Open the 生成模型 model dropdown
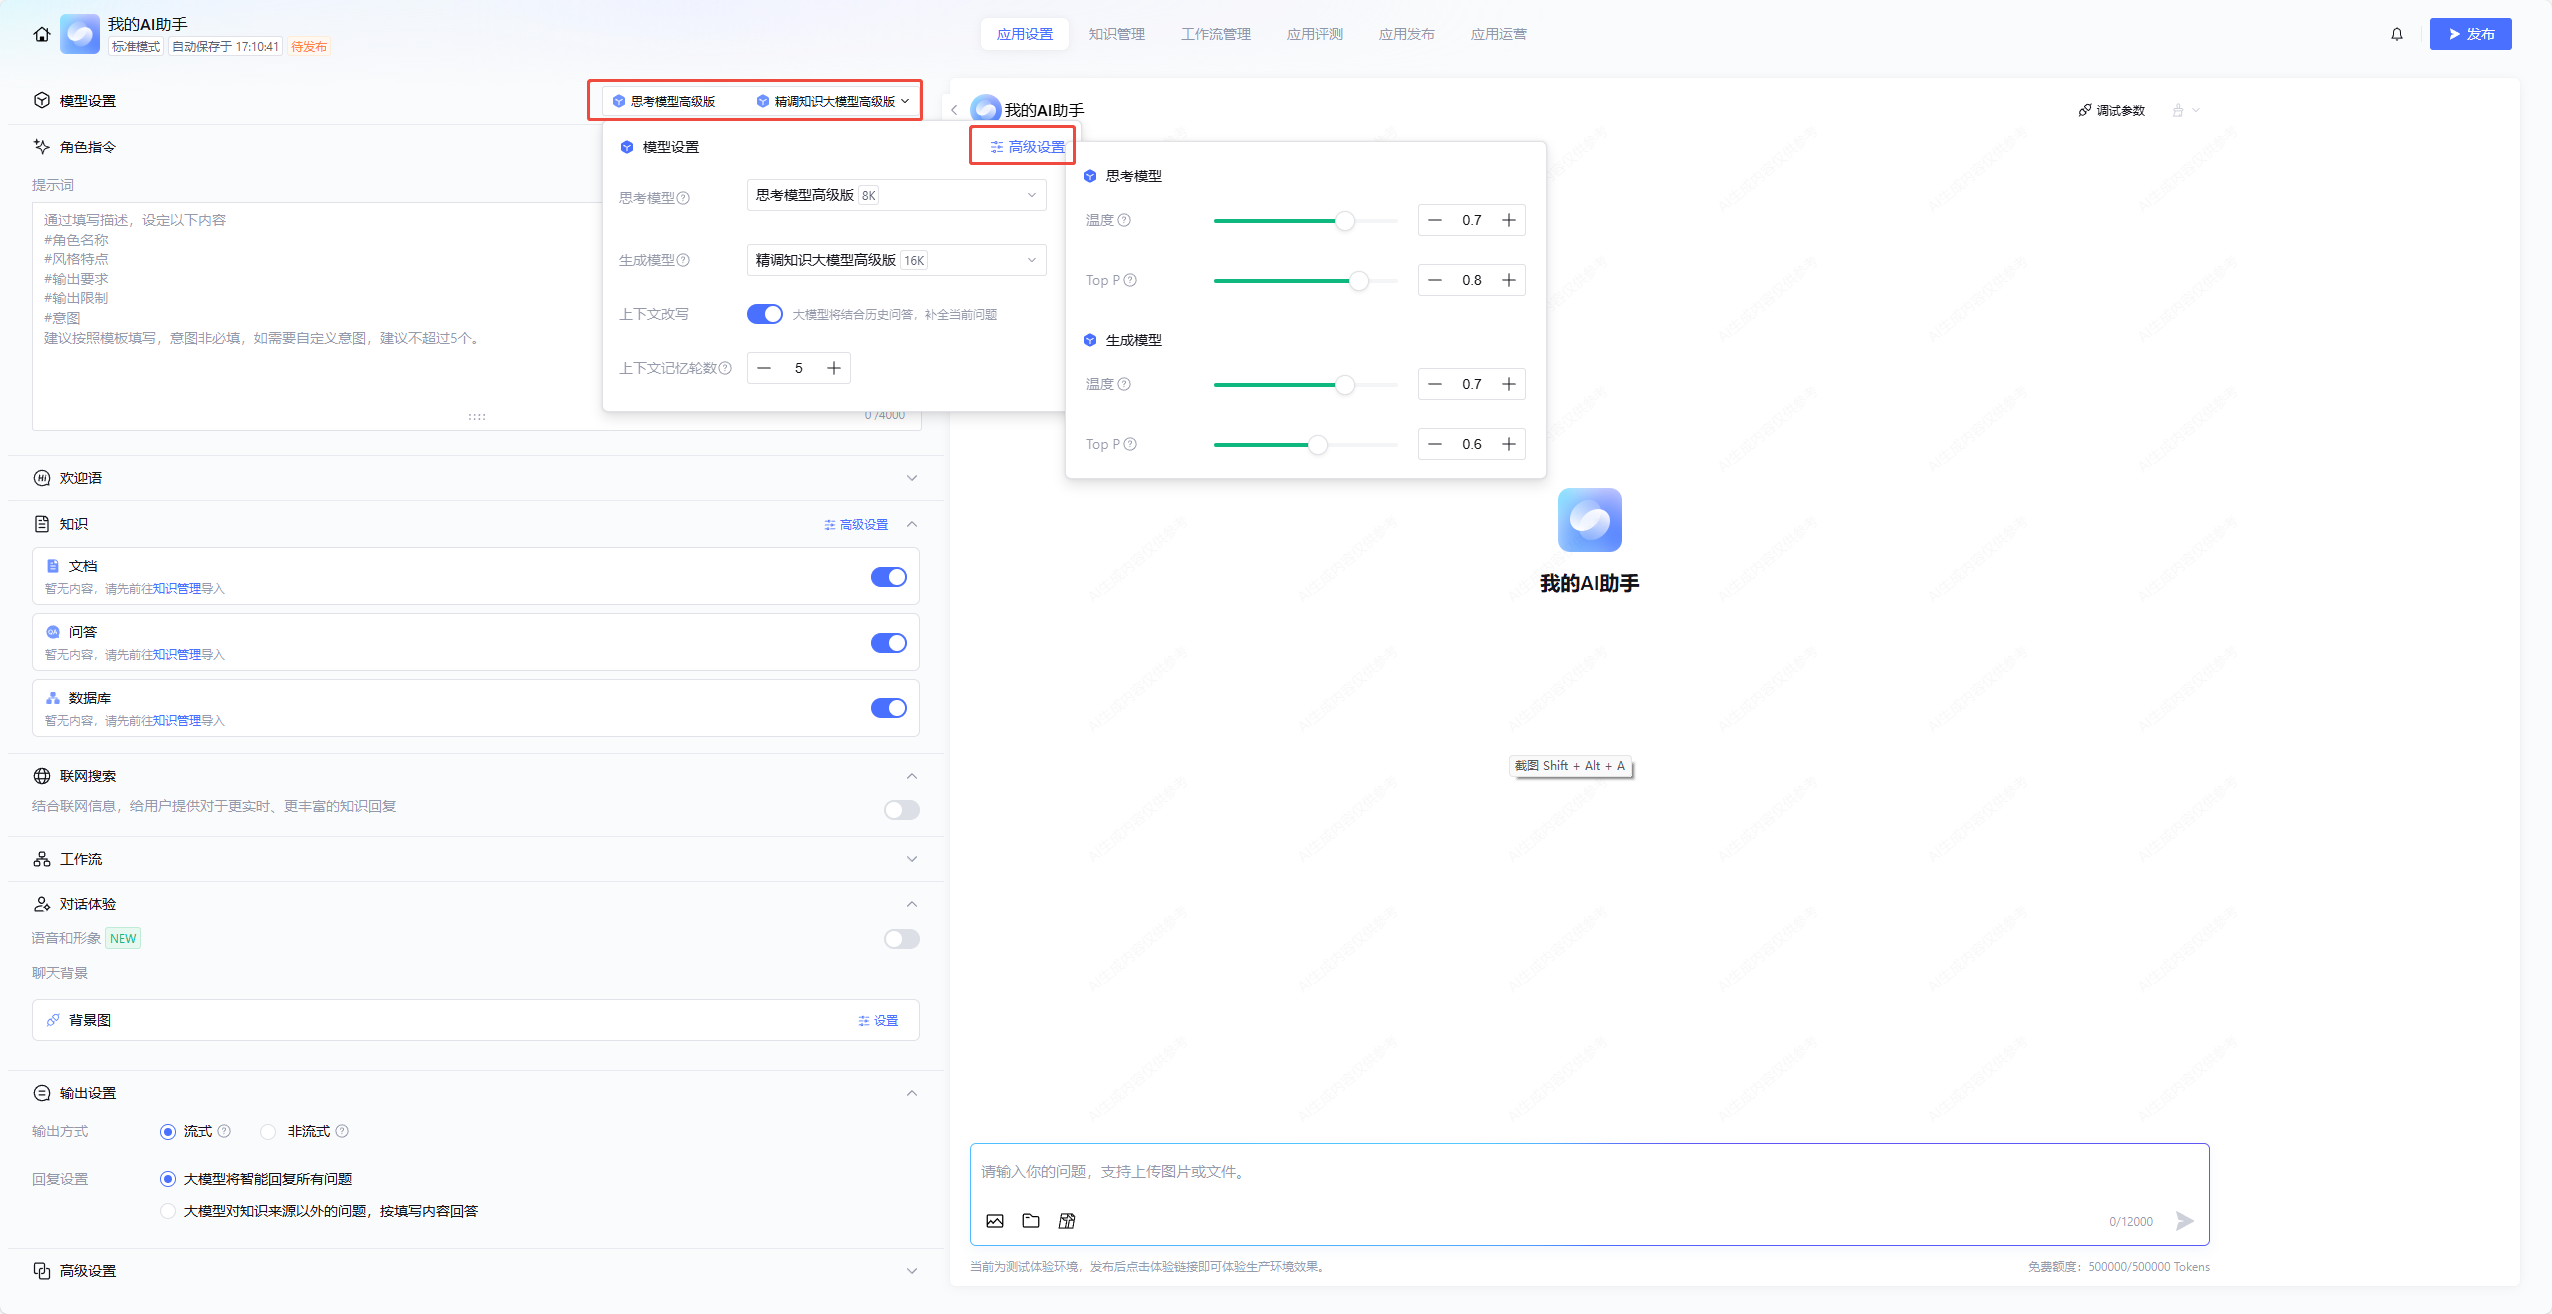The height and width of the screenshot is (1314, 2552). pyautogui.click(x=896, y=260)
